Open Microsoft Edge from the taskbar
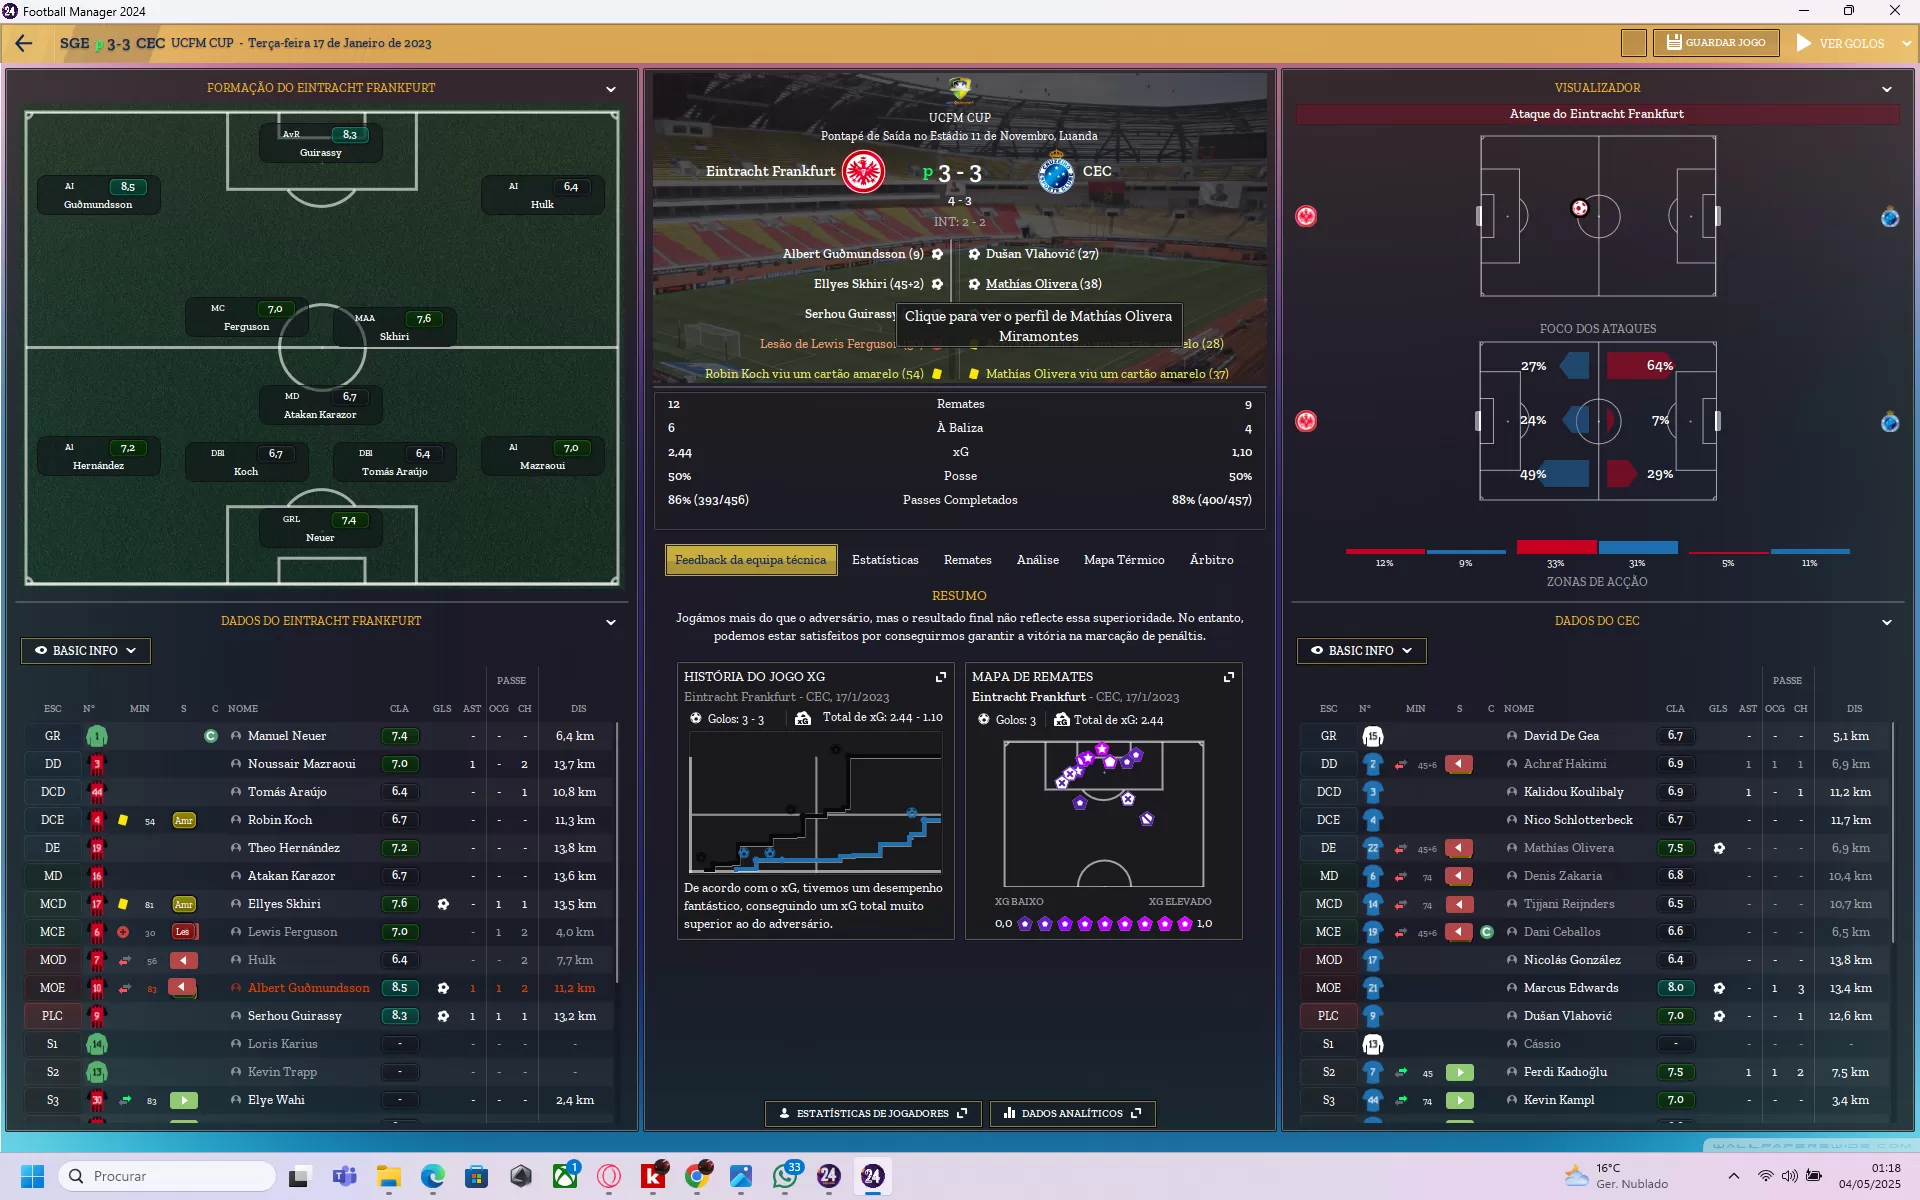 point(432,1176)
